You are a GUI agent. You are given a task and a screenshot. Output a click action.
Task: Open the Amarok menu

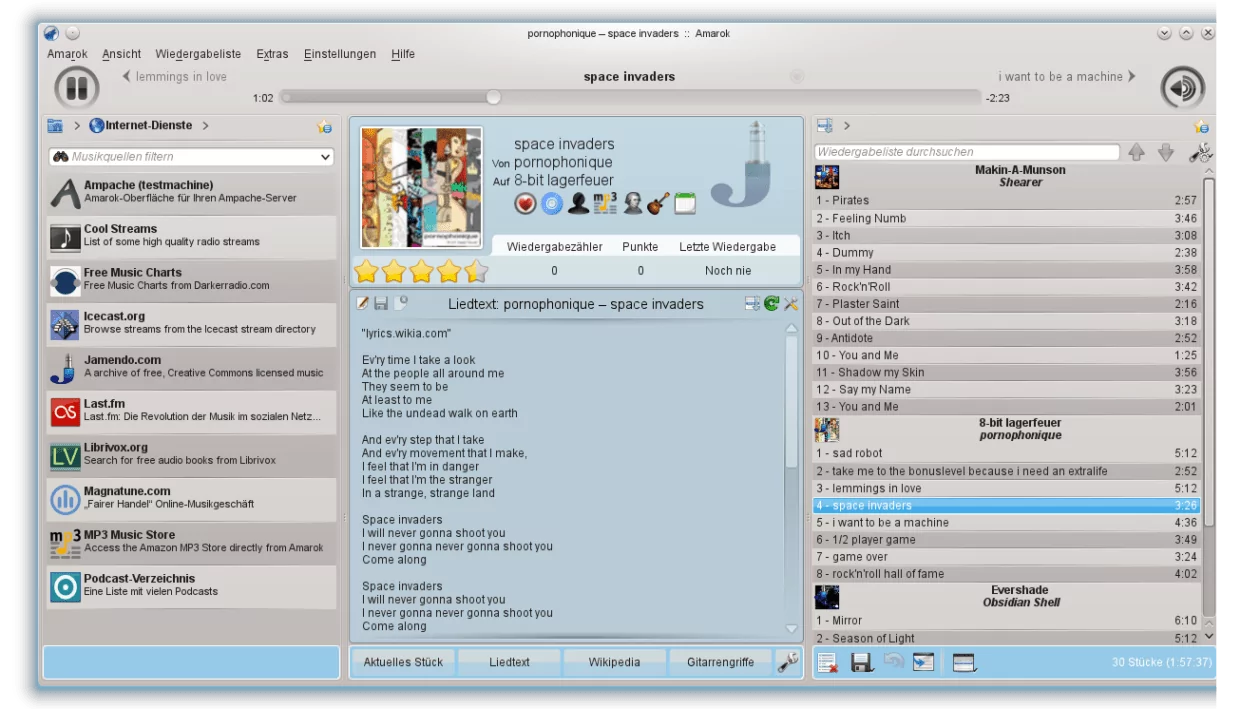[67, 54]
